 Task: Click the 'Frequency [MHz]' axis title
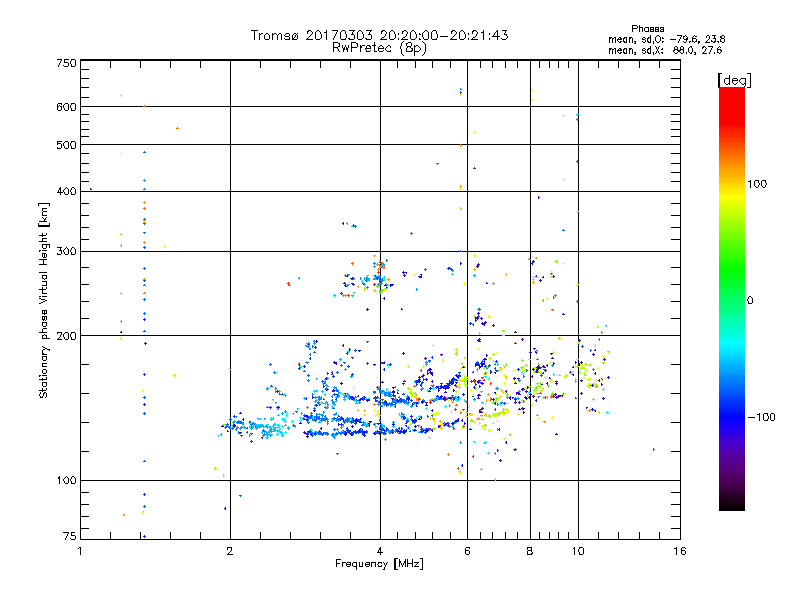pos(379,564)
